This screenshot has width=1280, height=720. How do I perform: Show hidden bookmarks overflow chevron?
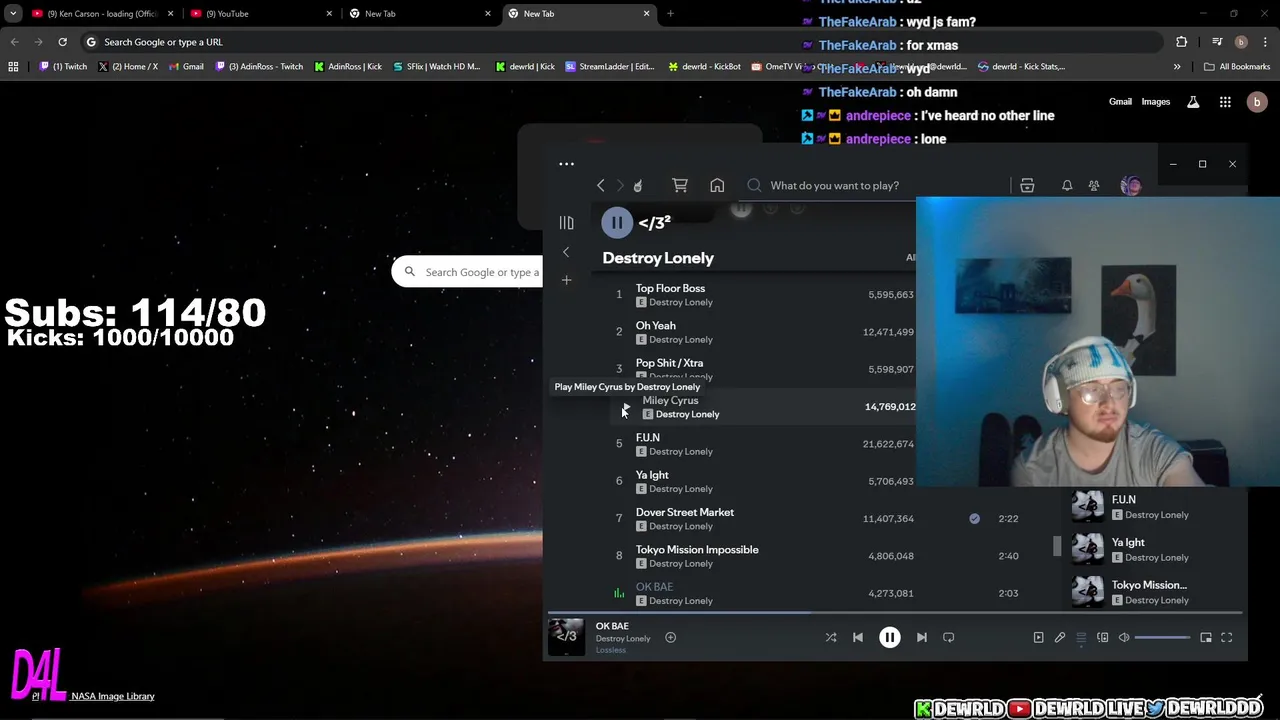tap(1177, 66)
